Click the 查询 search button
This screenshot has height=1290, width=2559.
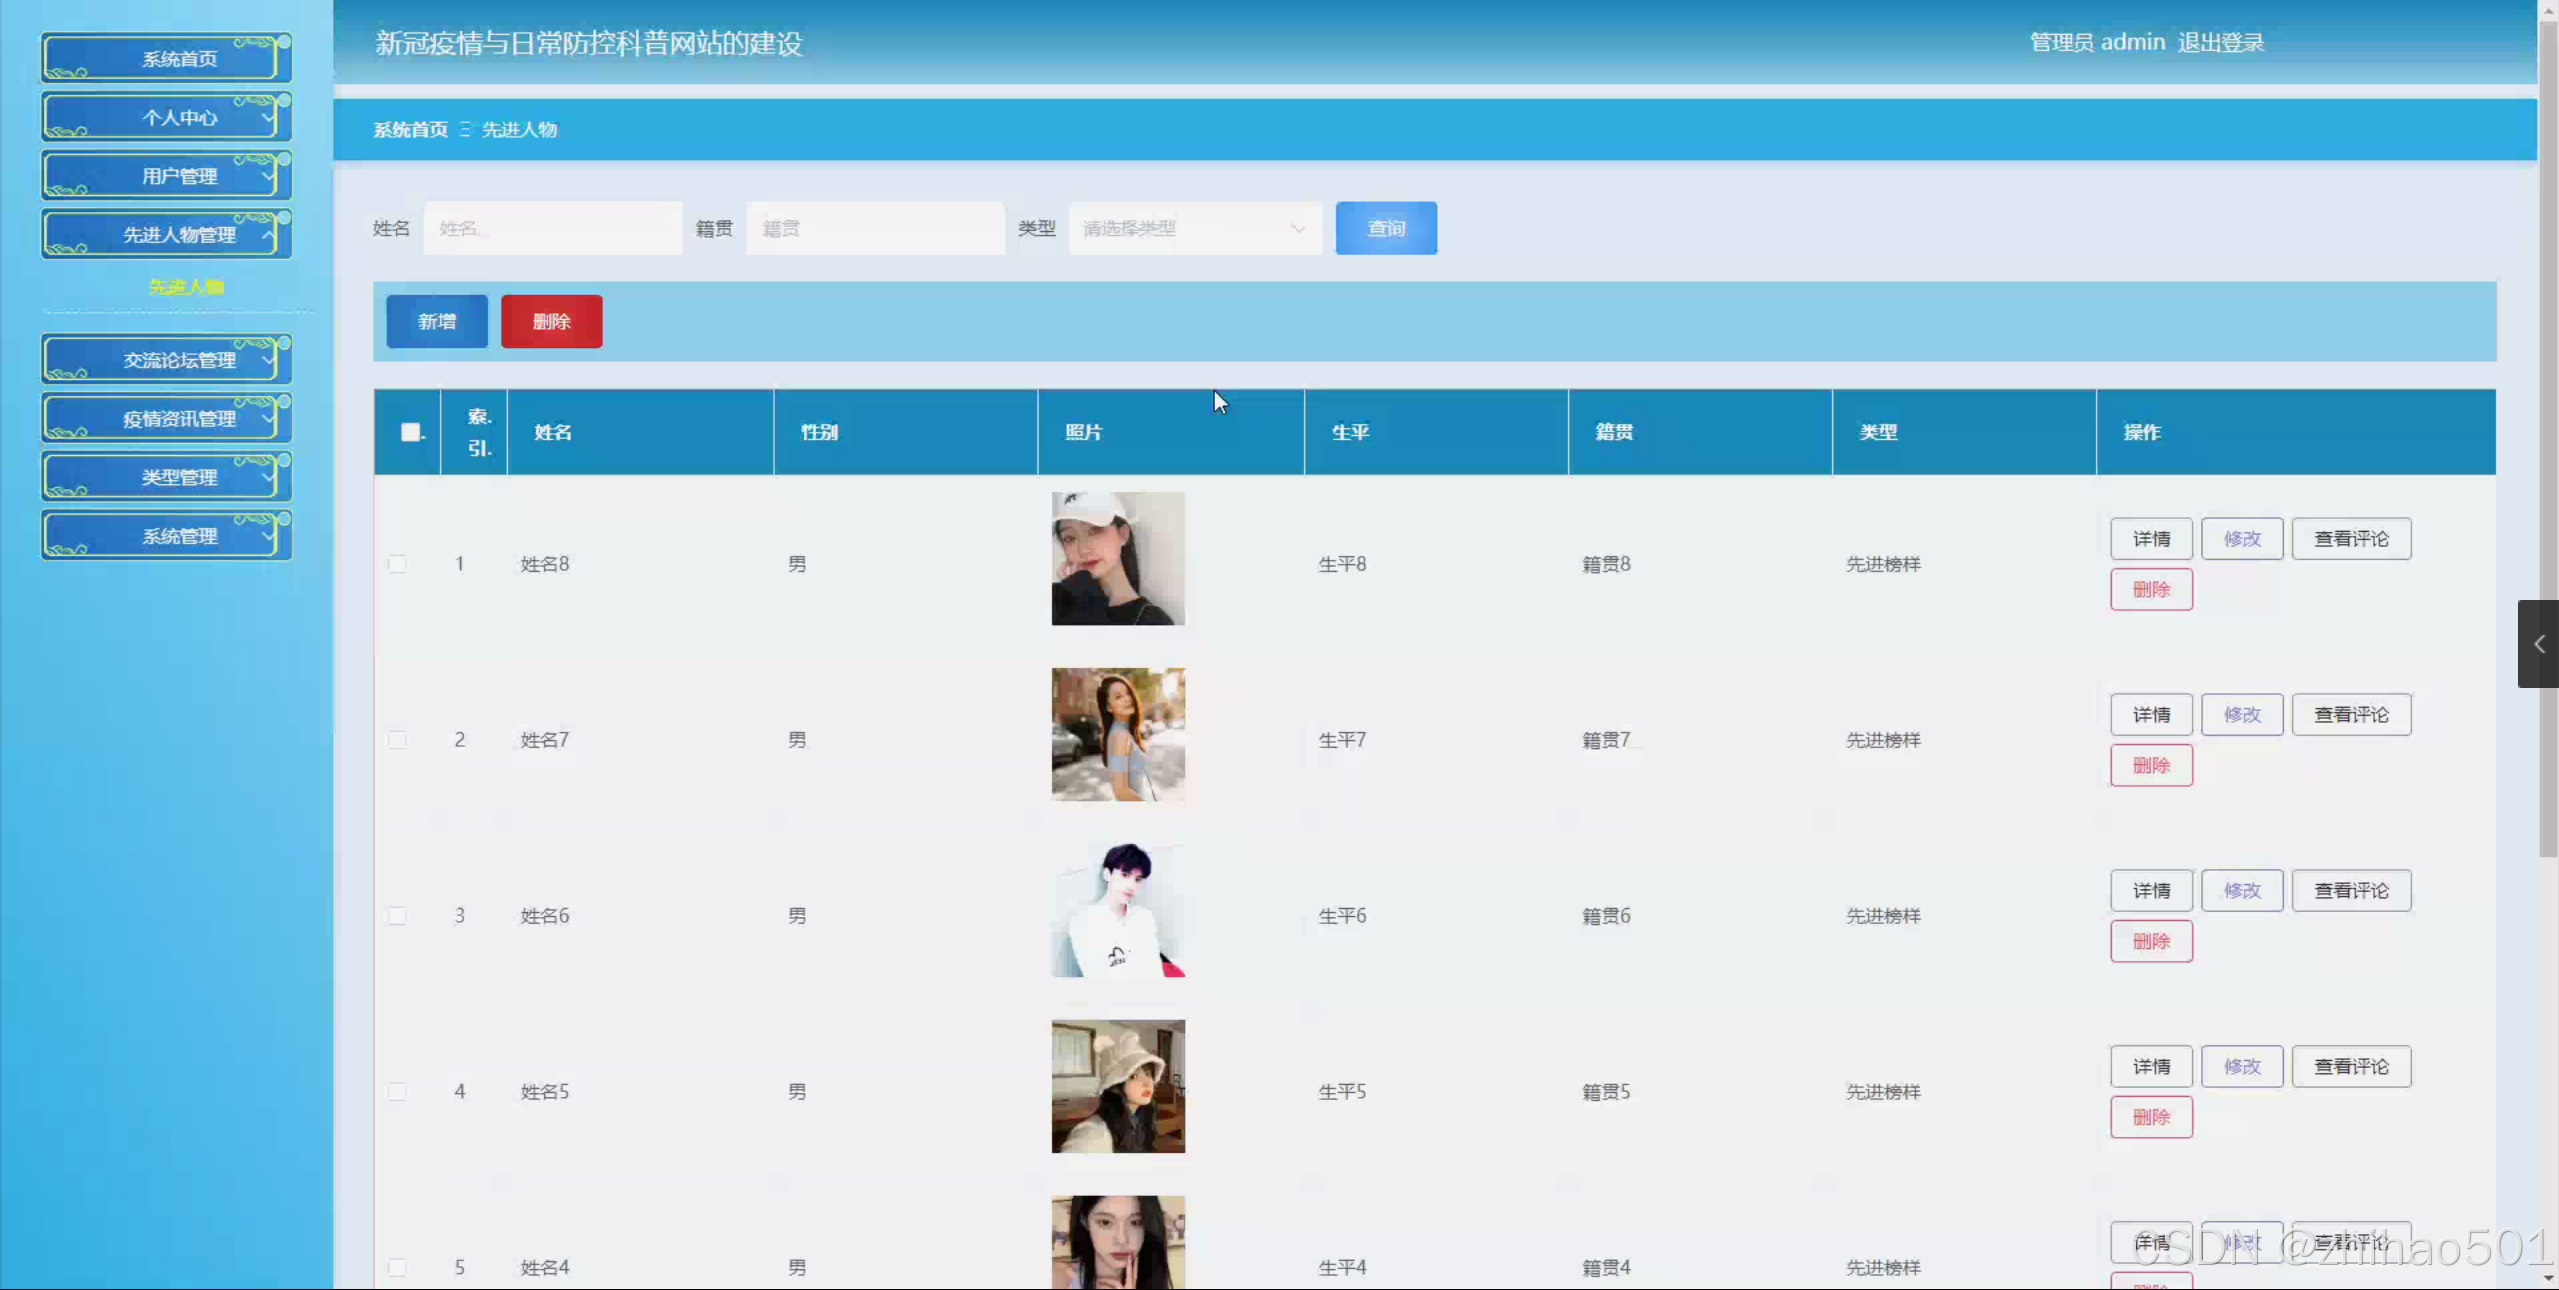(1385, 229)
